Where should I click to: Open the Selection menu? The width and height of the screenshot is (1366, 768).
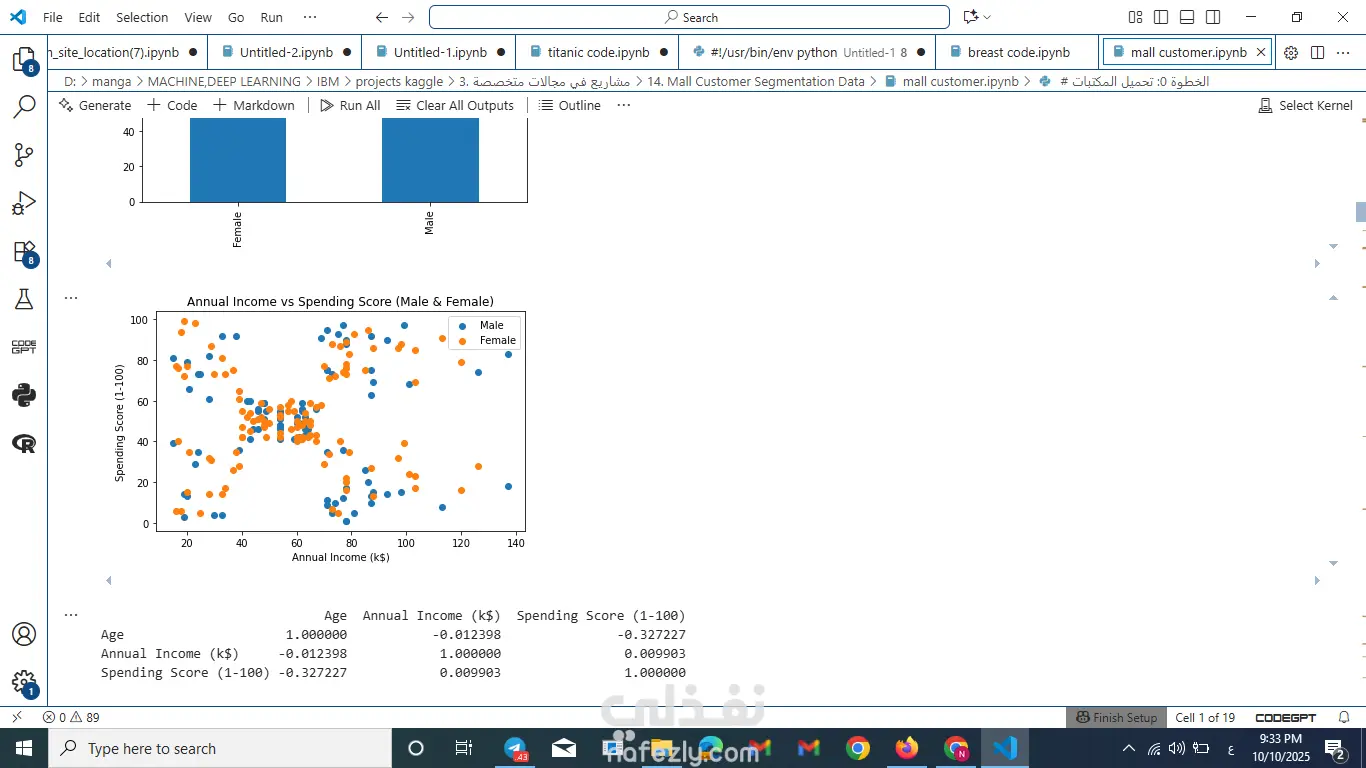[x=142, y=17]
